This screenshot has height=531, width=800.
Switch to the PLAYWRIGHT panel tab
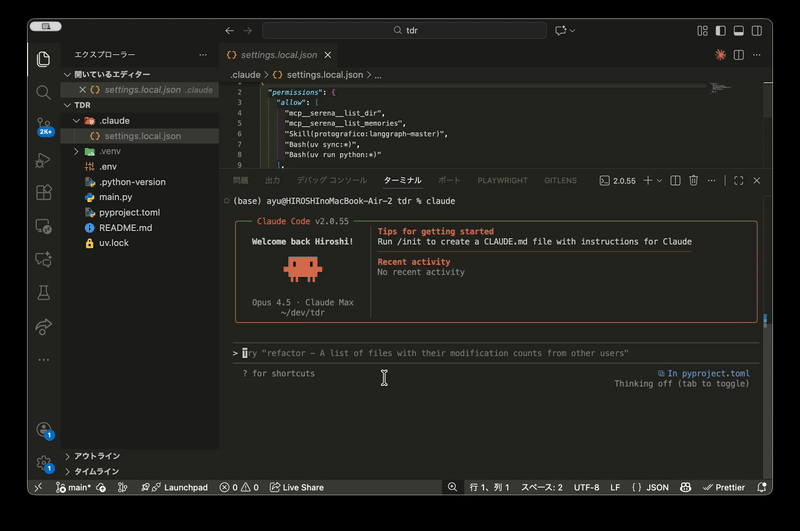(502, 181)
